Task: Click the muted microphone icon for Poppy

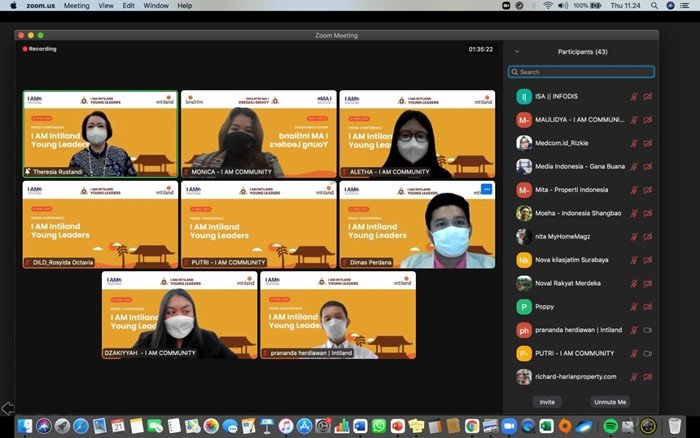Action: (x=633, y=307)
